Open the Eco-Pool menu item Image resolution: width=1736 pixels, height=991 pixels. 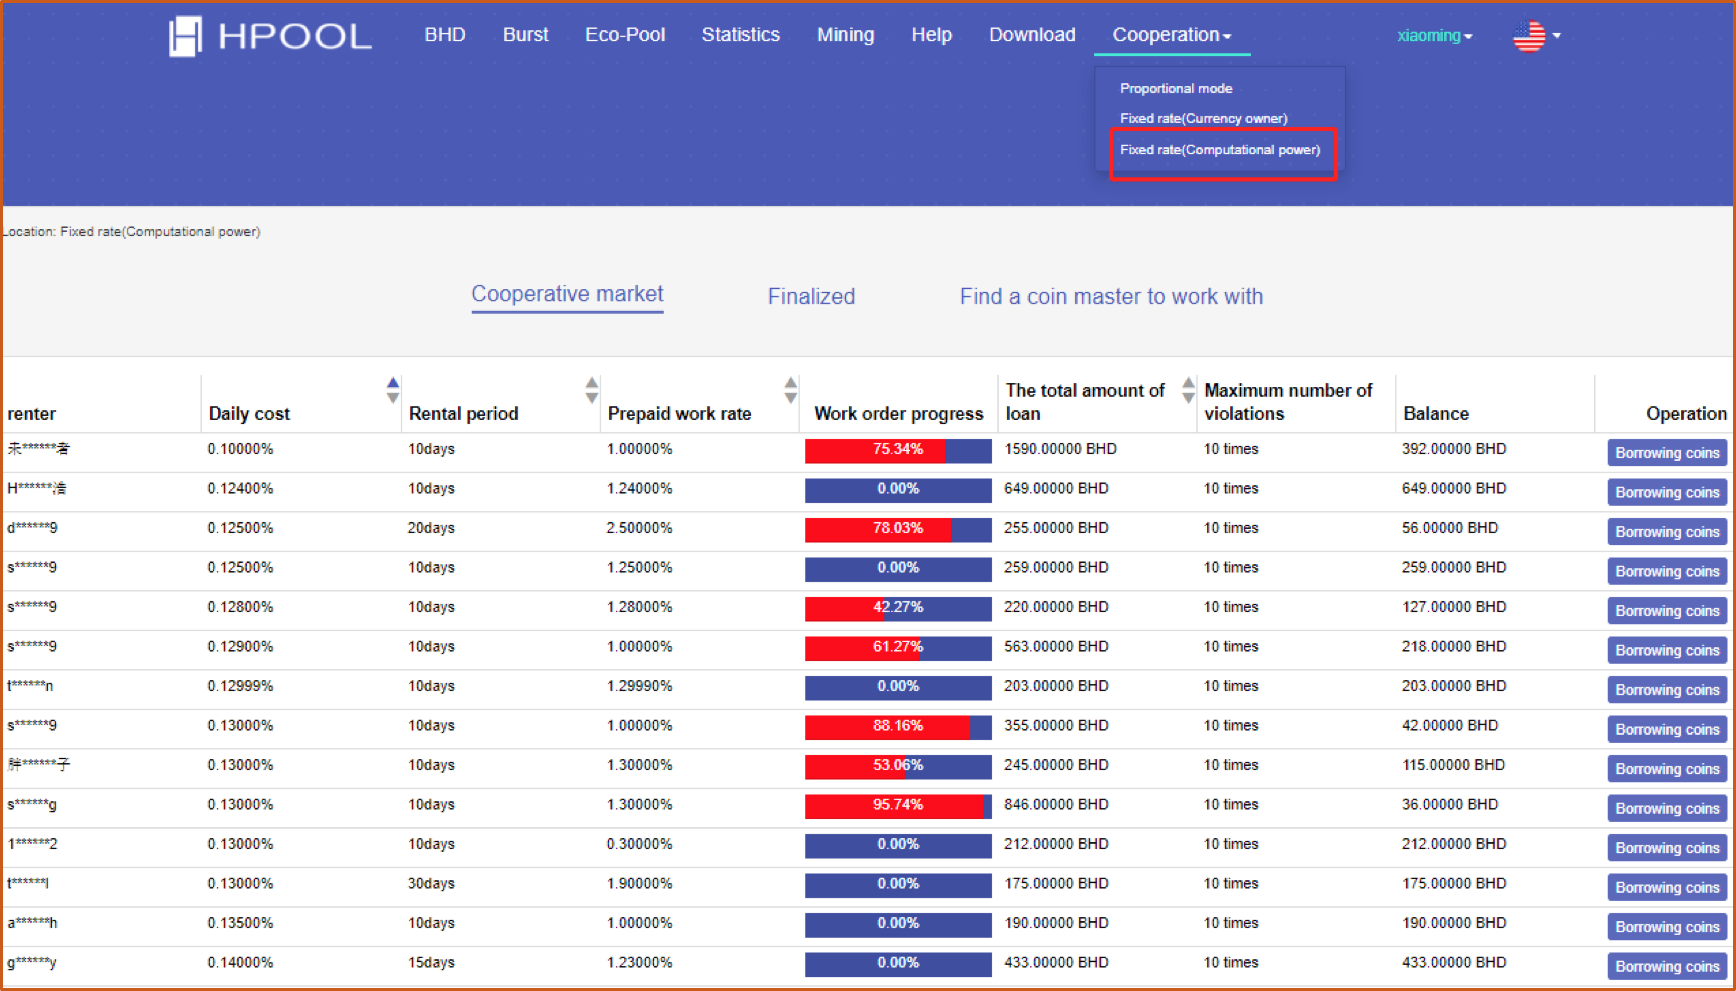point(625,35)
